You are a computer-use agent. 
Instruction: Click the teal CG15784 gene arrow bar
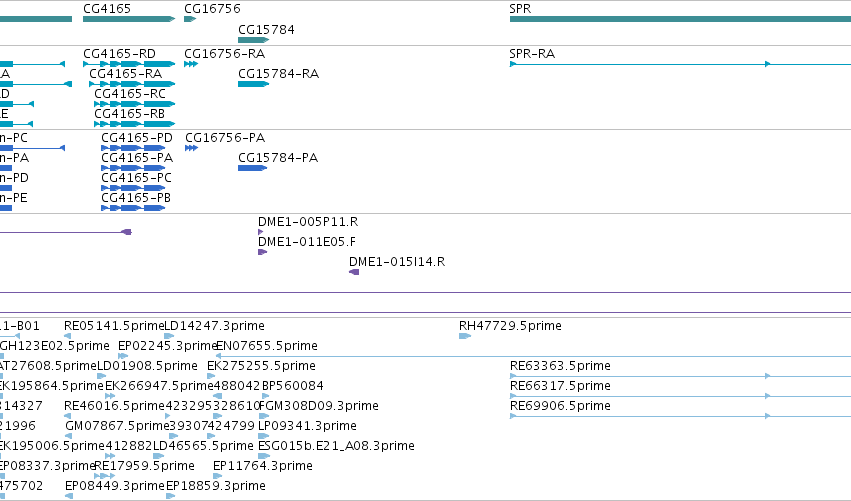pyautogui.click(x=253, y=40)
